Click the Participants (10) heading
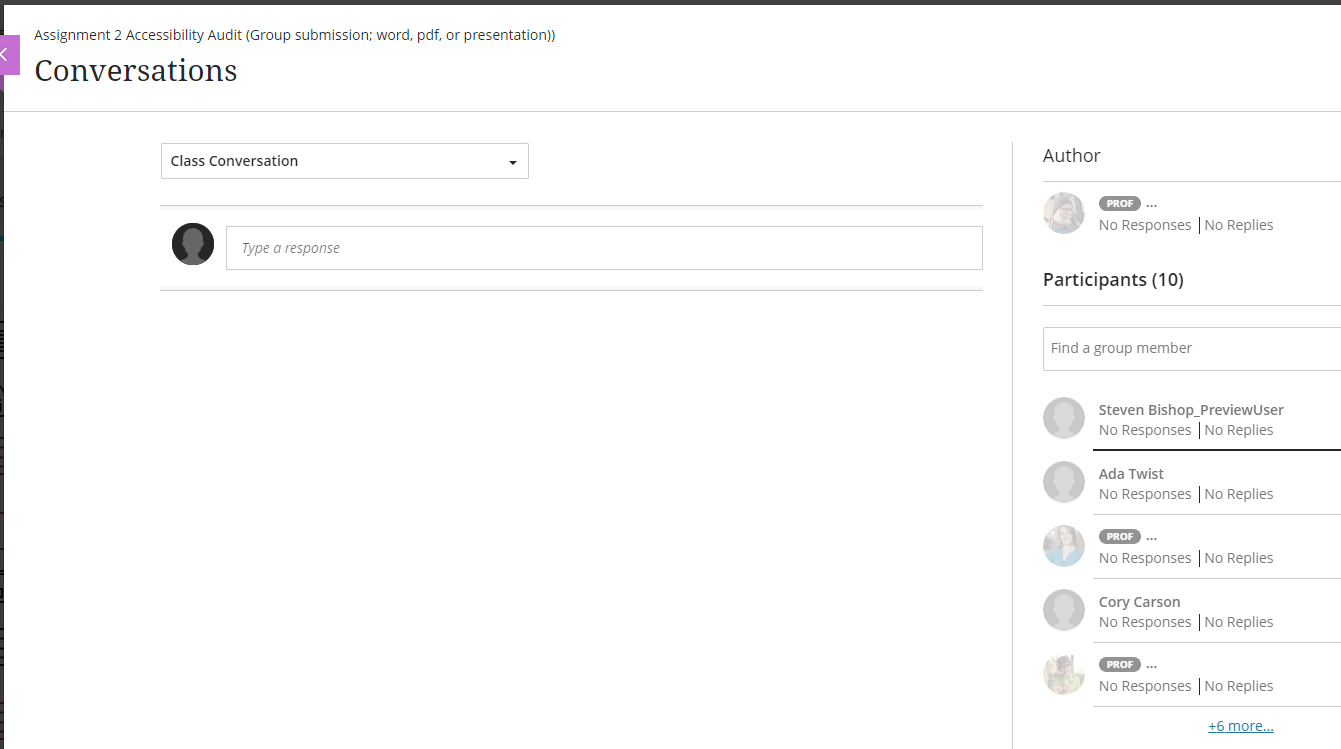The height and width of the screenshot is (749, 1341). pyautogui.click(x=1113, y=280)
